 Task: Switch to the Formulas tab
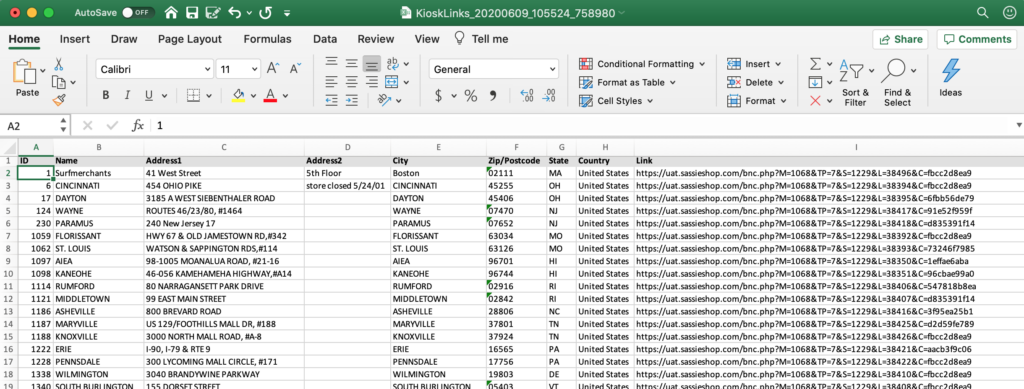point(267,39)
